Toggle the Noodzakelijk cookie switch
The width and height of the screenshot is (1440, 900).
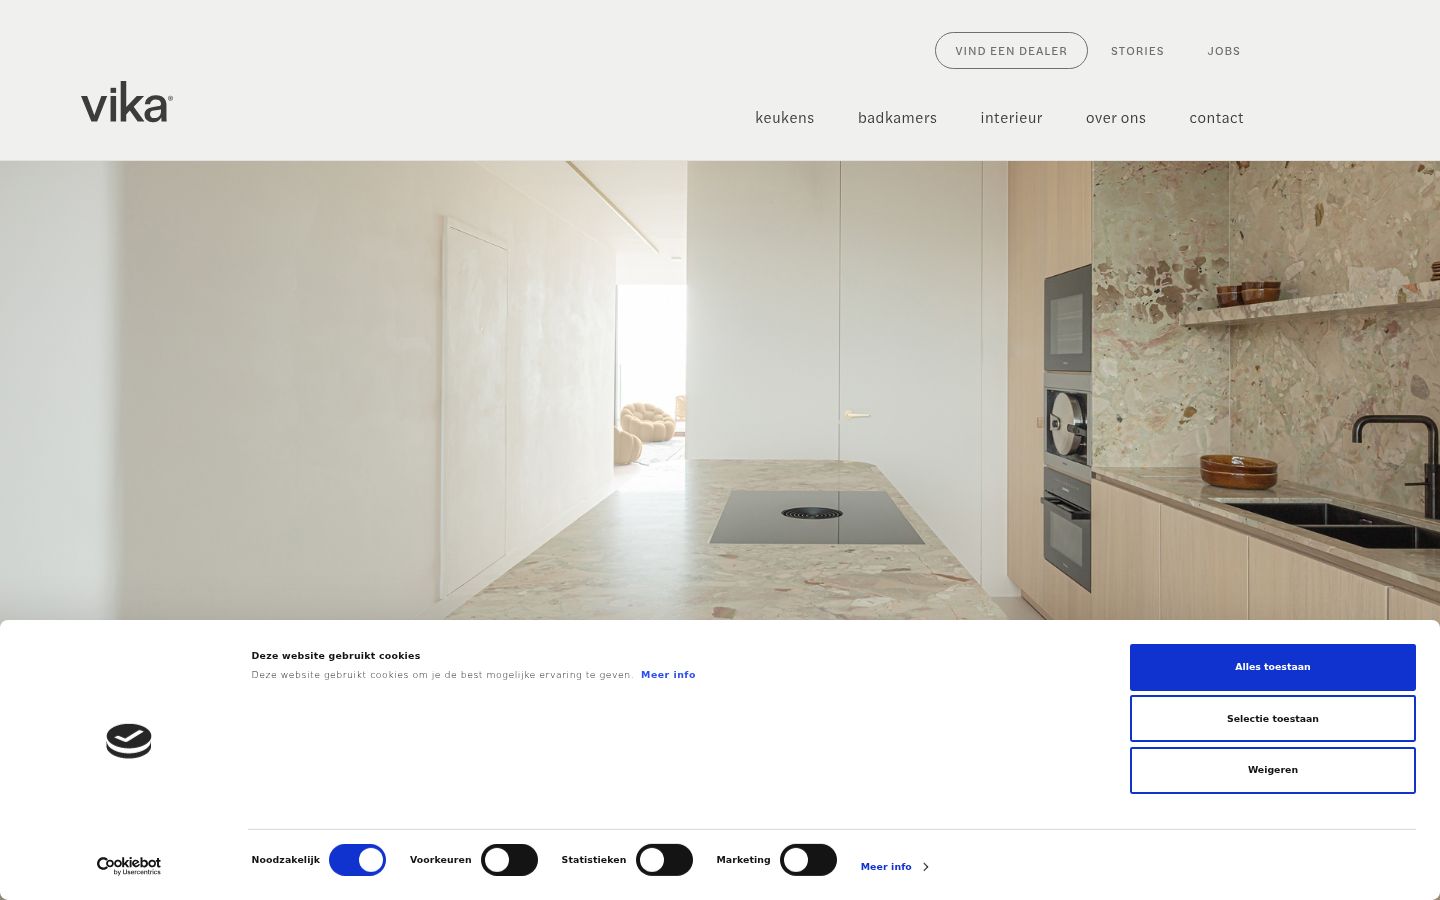pos(357,860)
